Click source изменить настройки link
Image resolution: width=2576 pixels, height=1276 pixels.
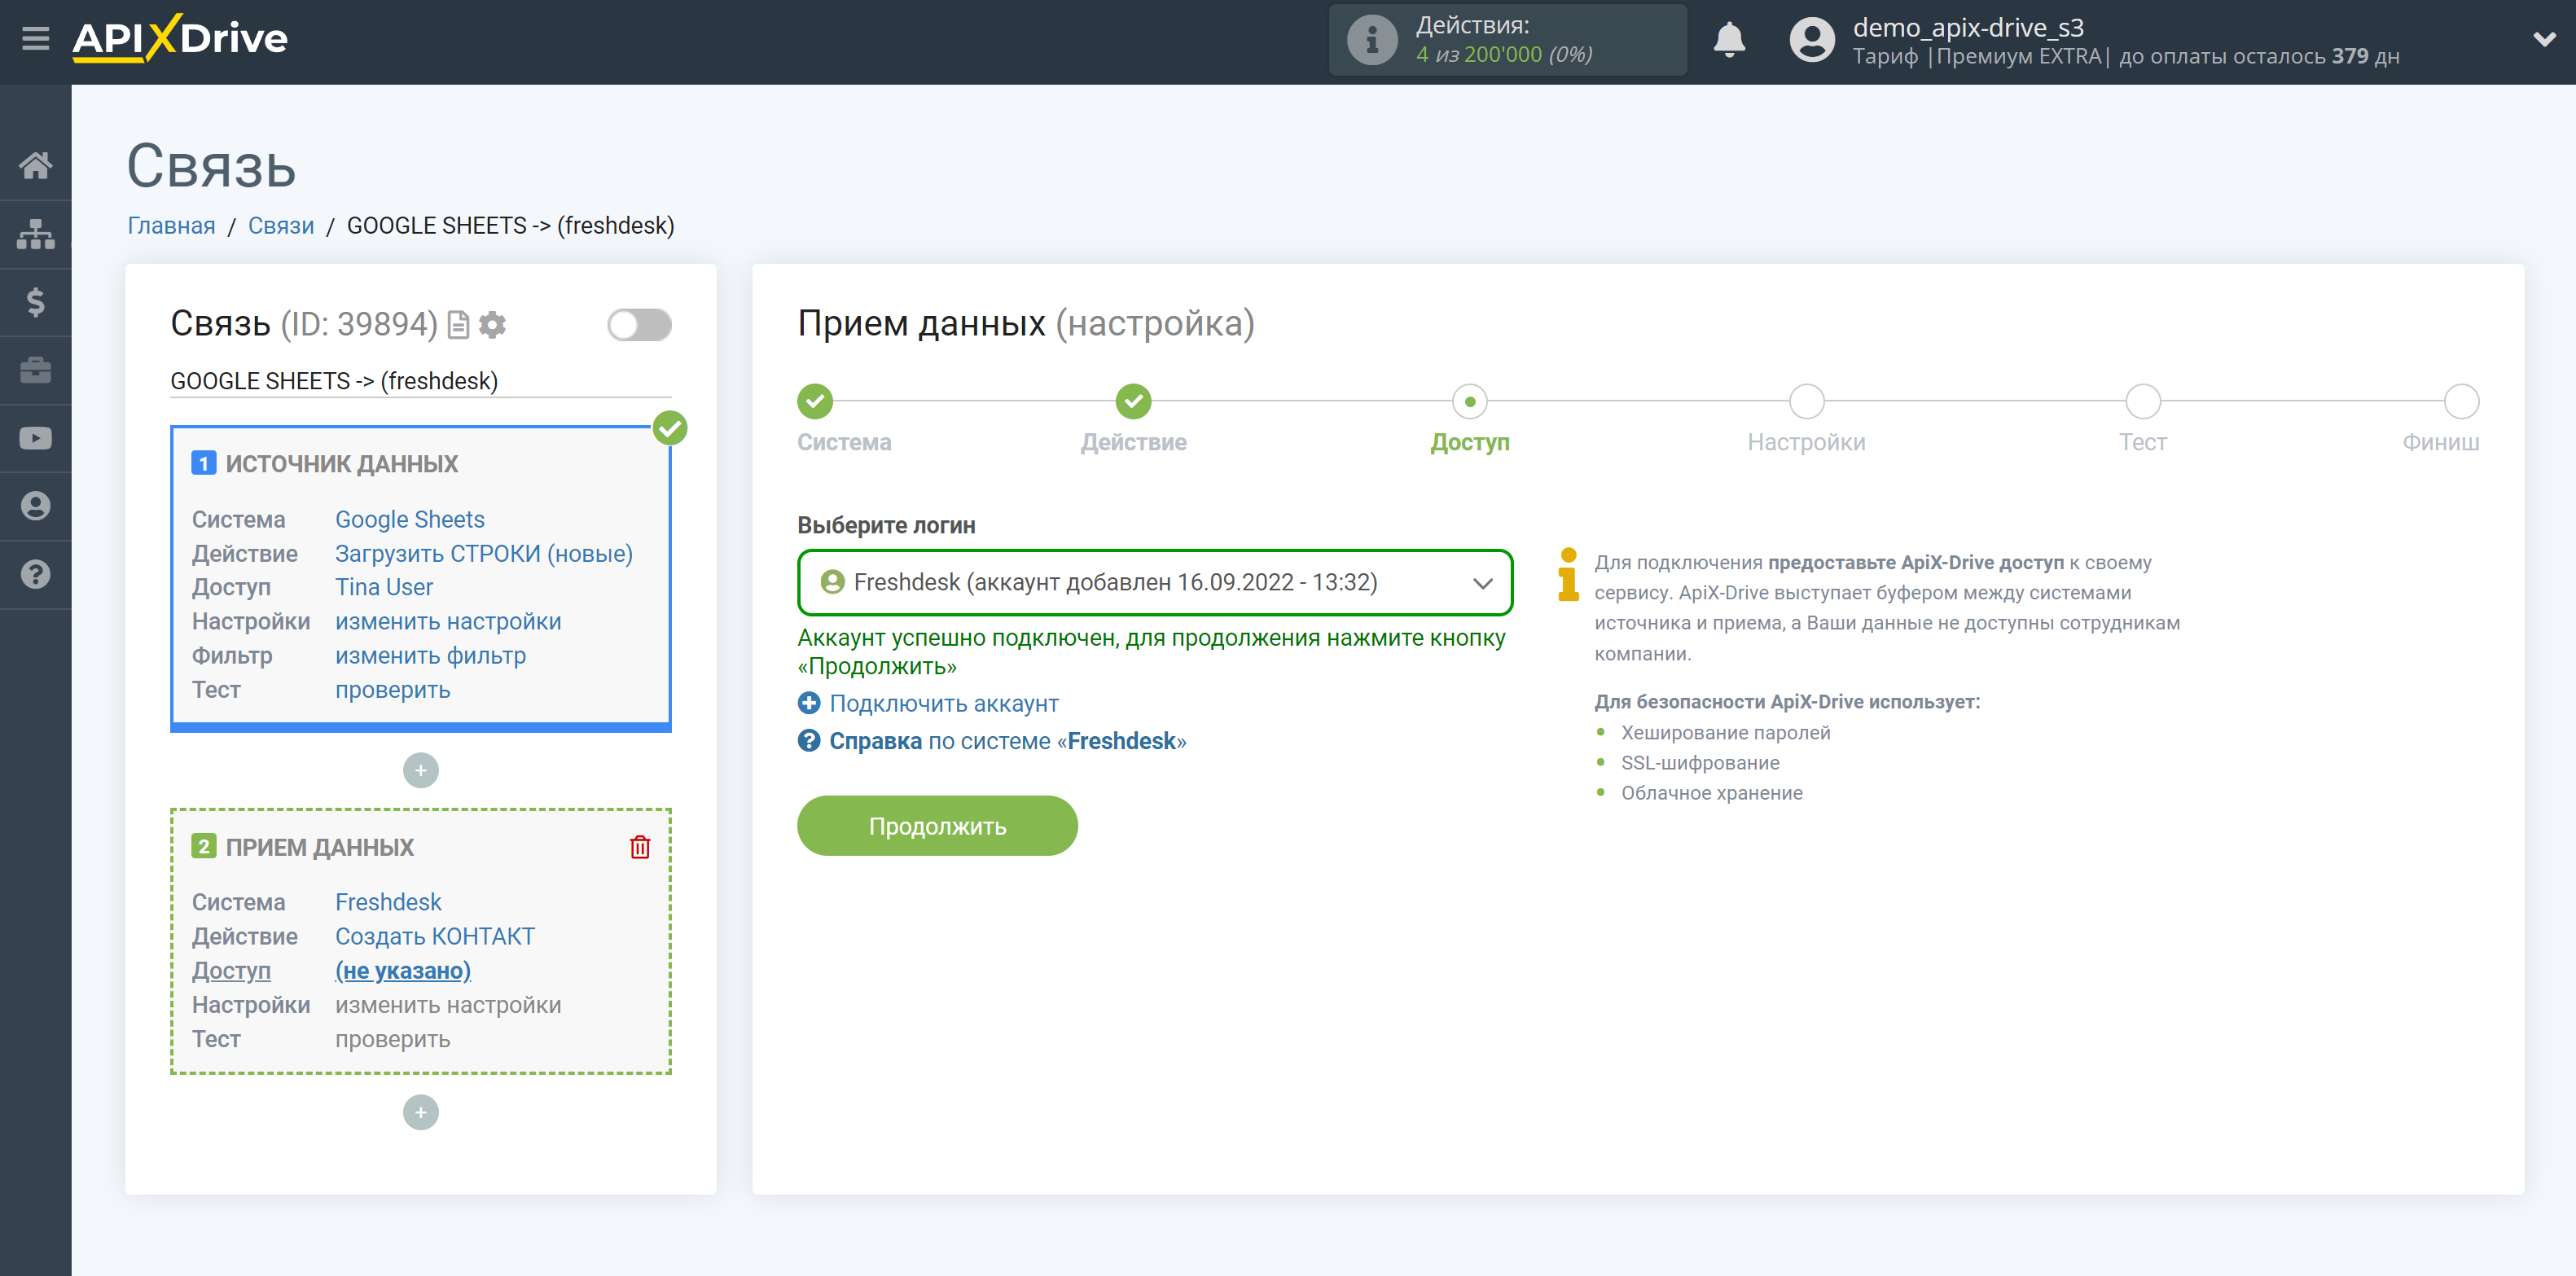[x=448, y=622]
